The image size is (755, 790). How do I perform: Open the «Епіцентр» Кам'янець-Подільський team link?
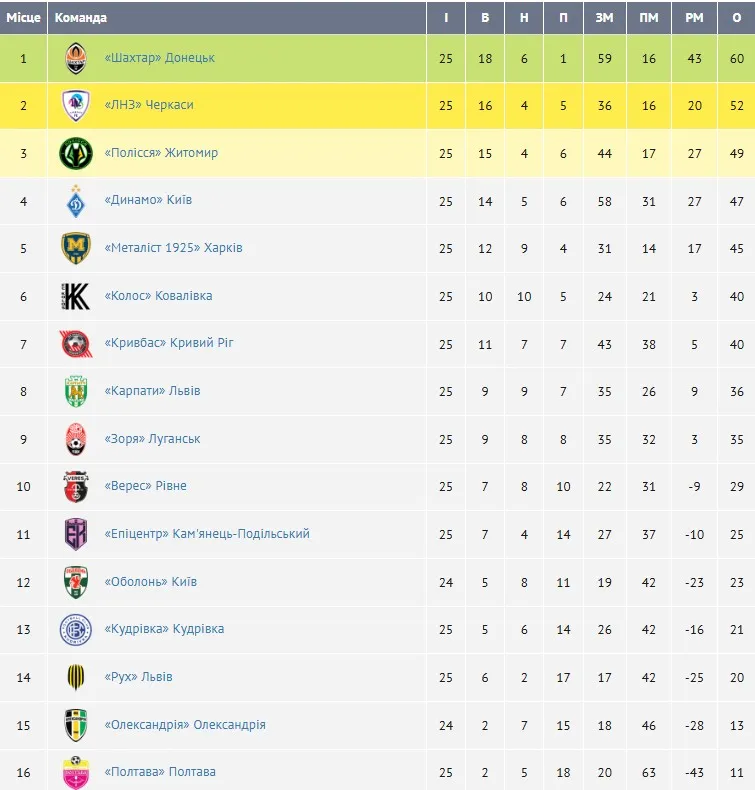[207, 534]
